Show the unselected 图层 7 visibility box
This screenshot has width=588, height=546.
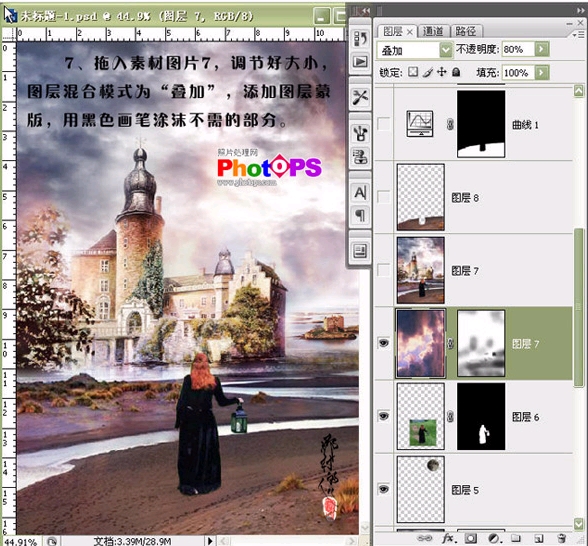[x=383, y=270]
